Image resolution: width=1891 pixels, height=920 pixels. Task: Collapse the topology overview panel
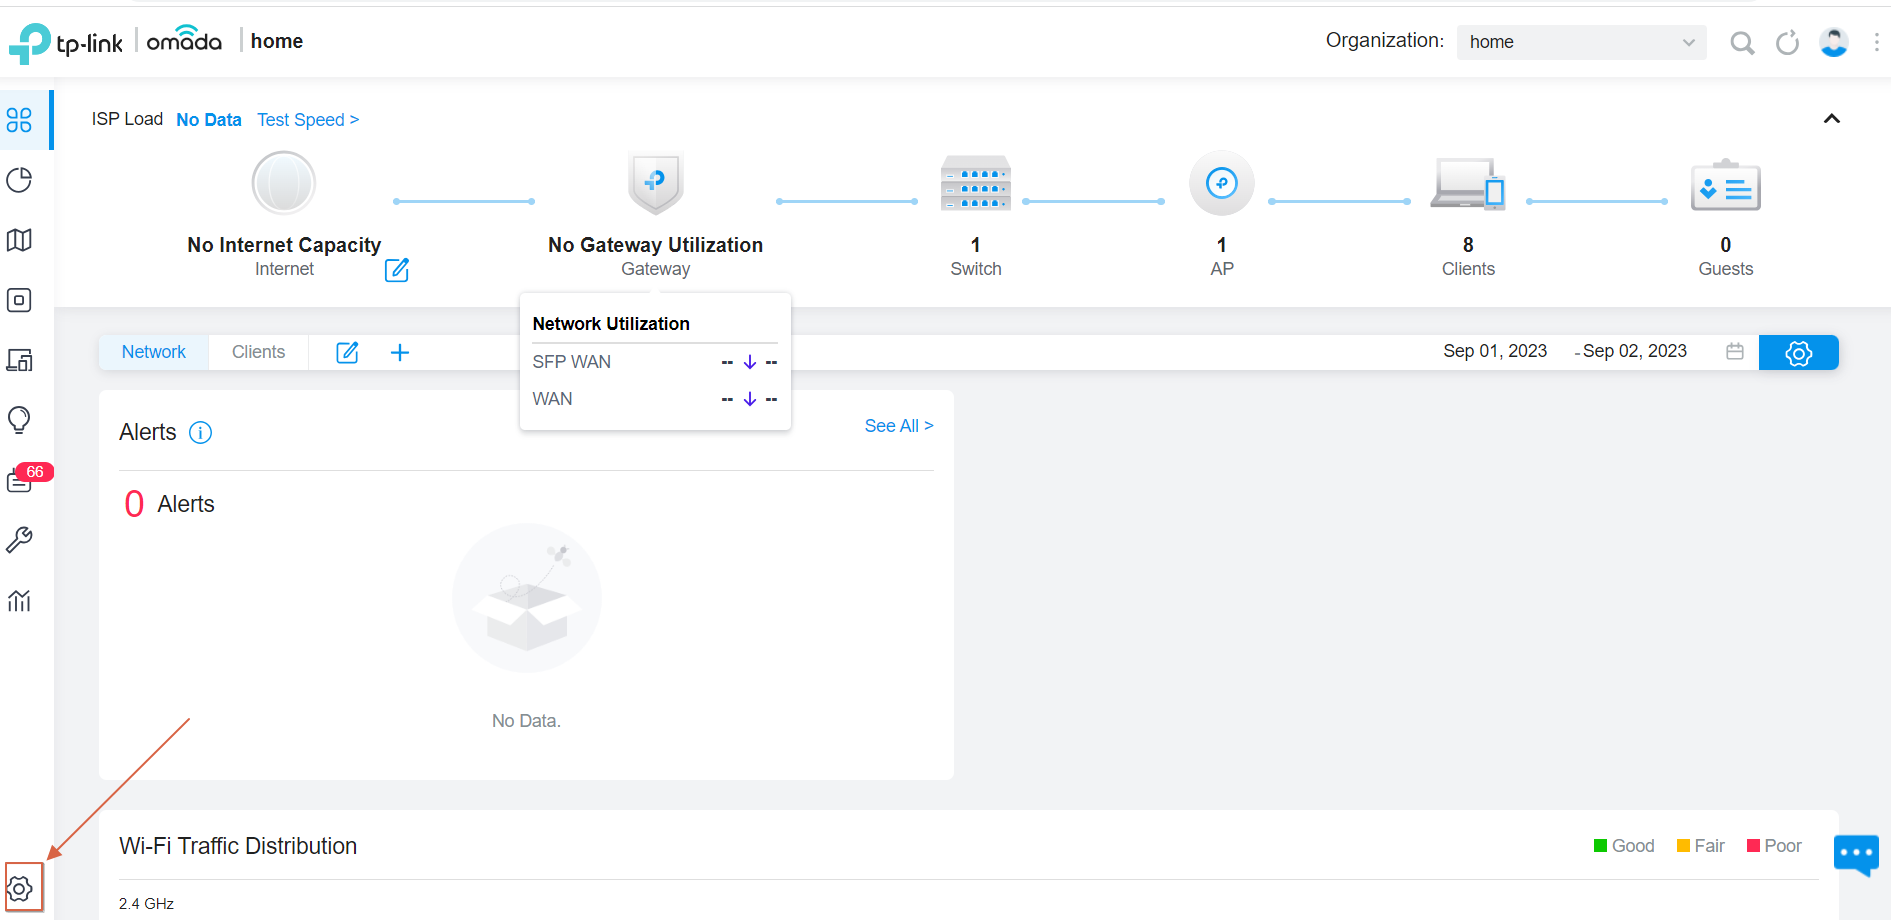[1832, 119]
